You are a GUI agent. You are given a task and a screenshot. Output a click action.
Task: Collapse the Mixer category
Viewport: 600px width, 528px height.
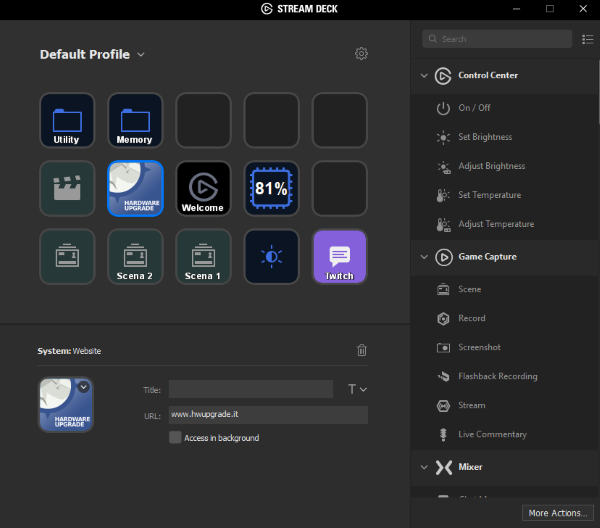coord(424,467)
